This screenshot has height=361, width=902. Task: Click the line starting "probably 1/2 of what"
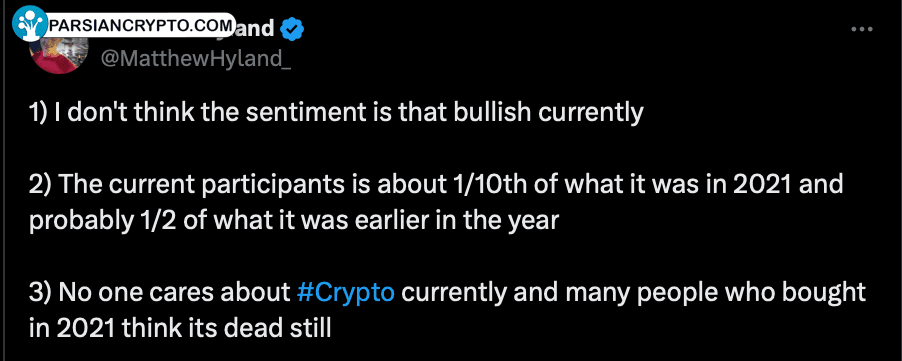[294, 221]
